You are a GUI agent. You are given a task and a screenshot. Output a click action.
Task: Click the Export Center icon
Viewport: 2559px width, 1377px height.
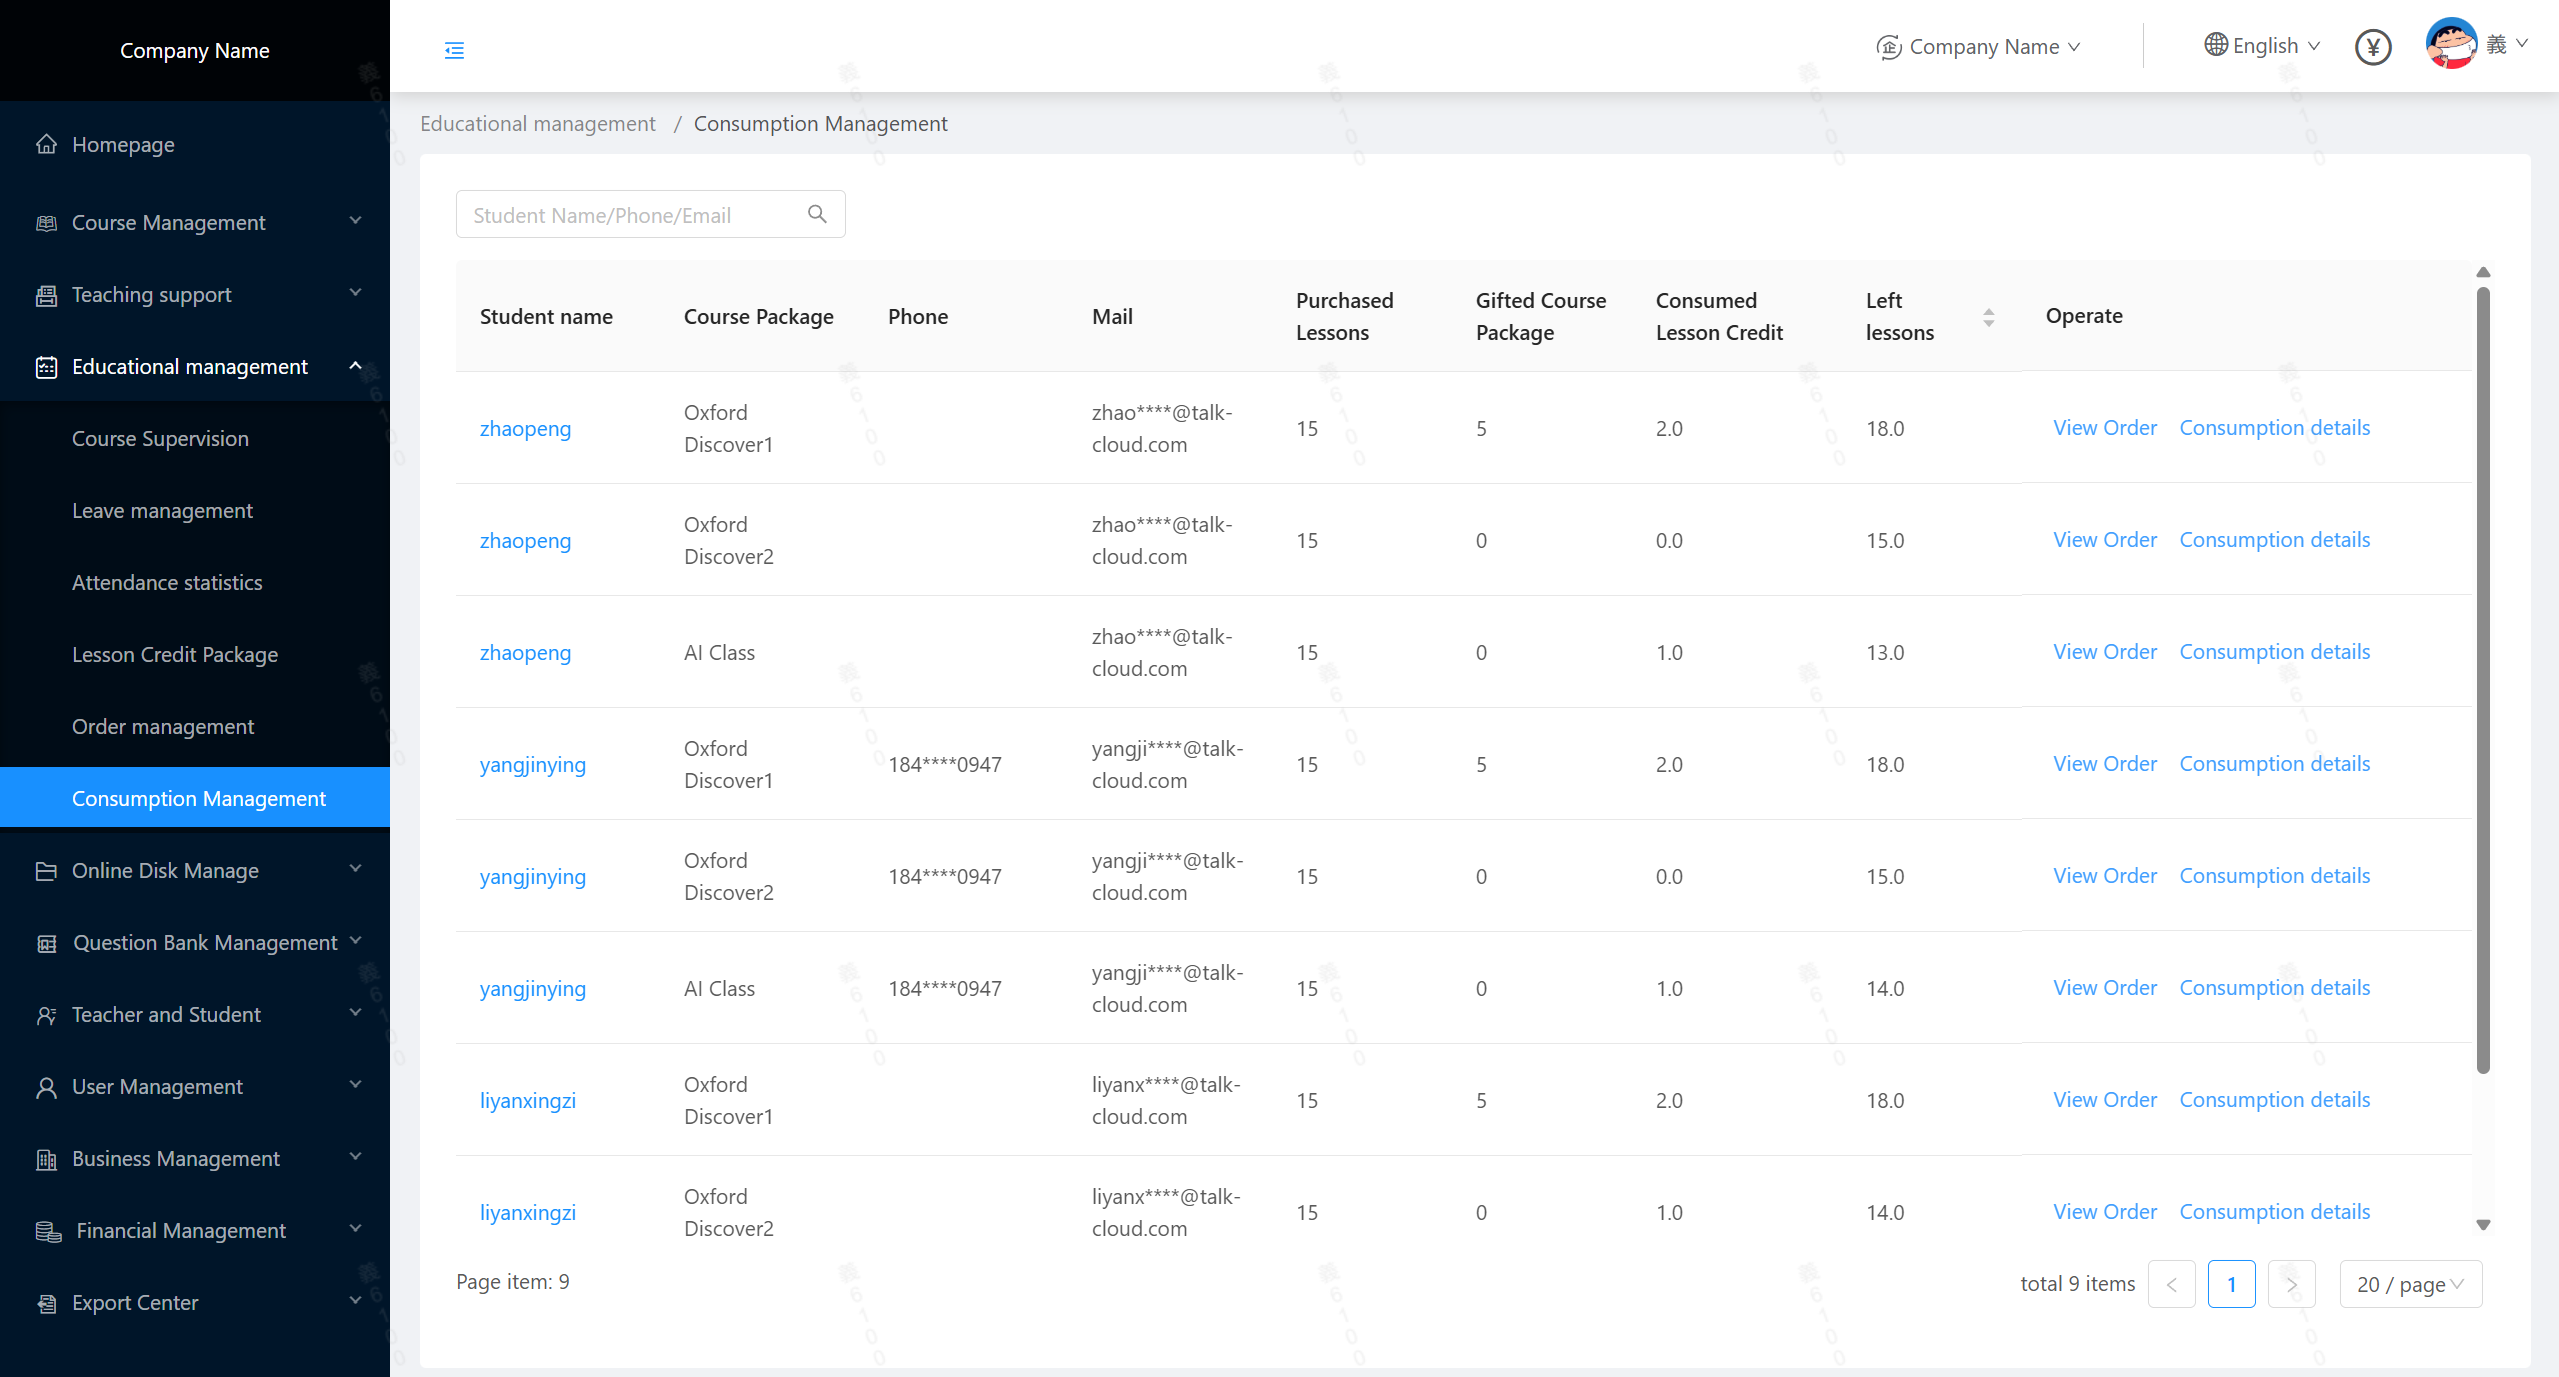coord(46,1302)
